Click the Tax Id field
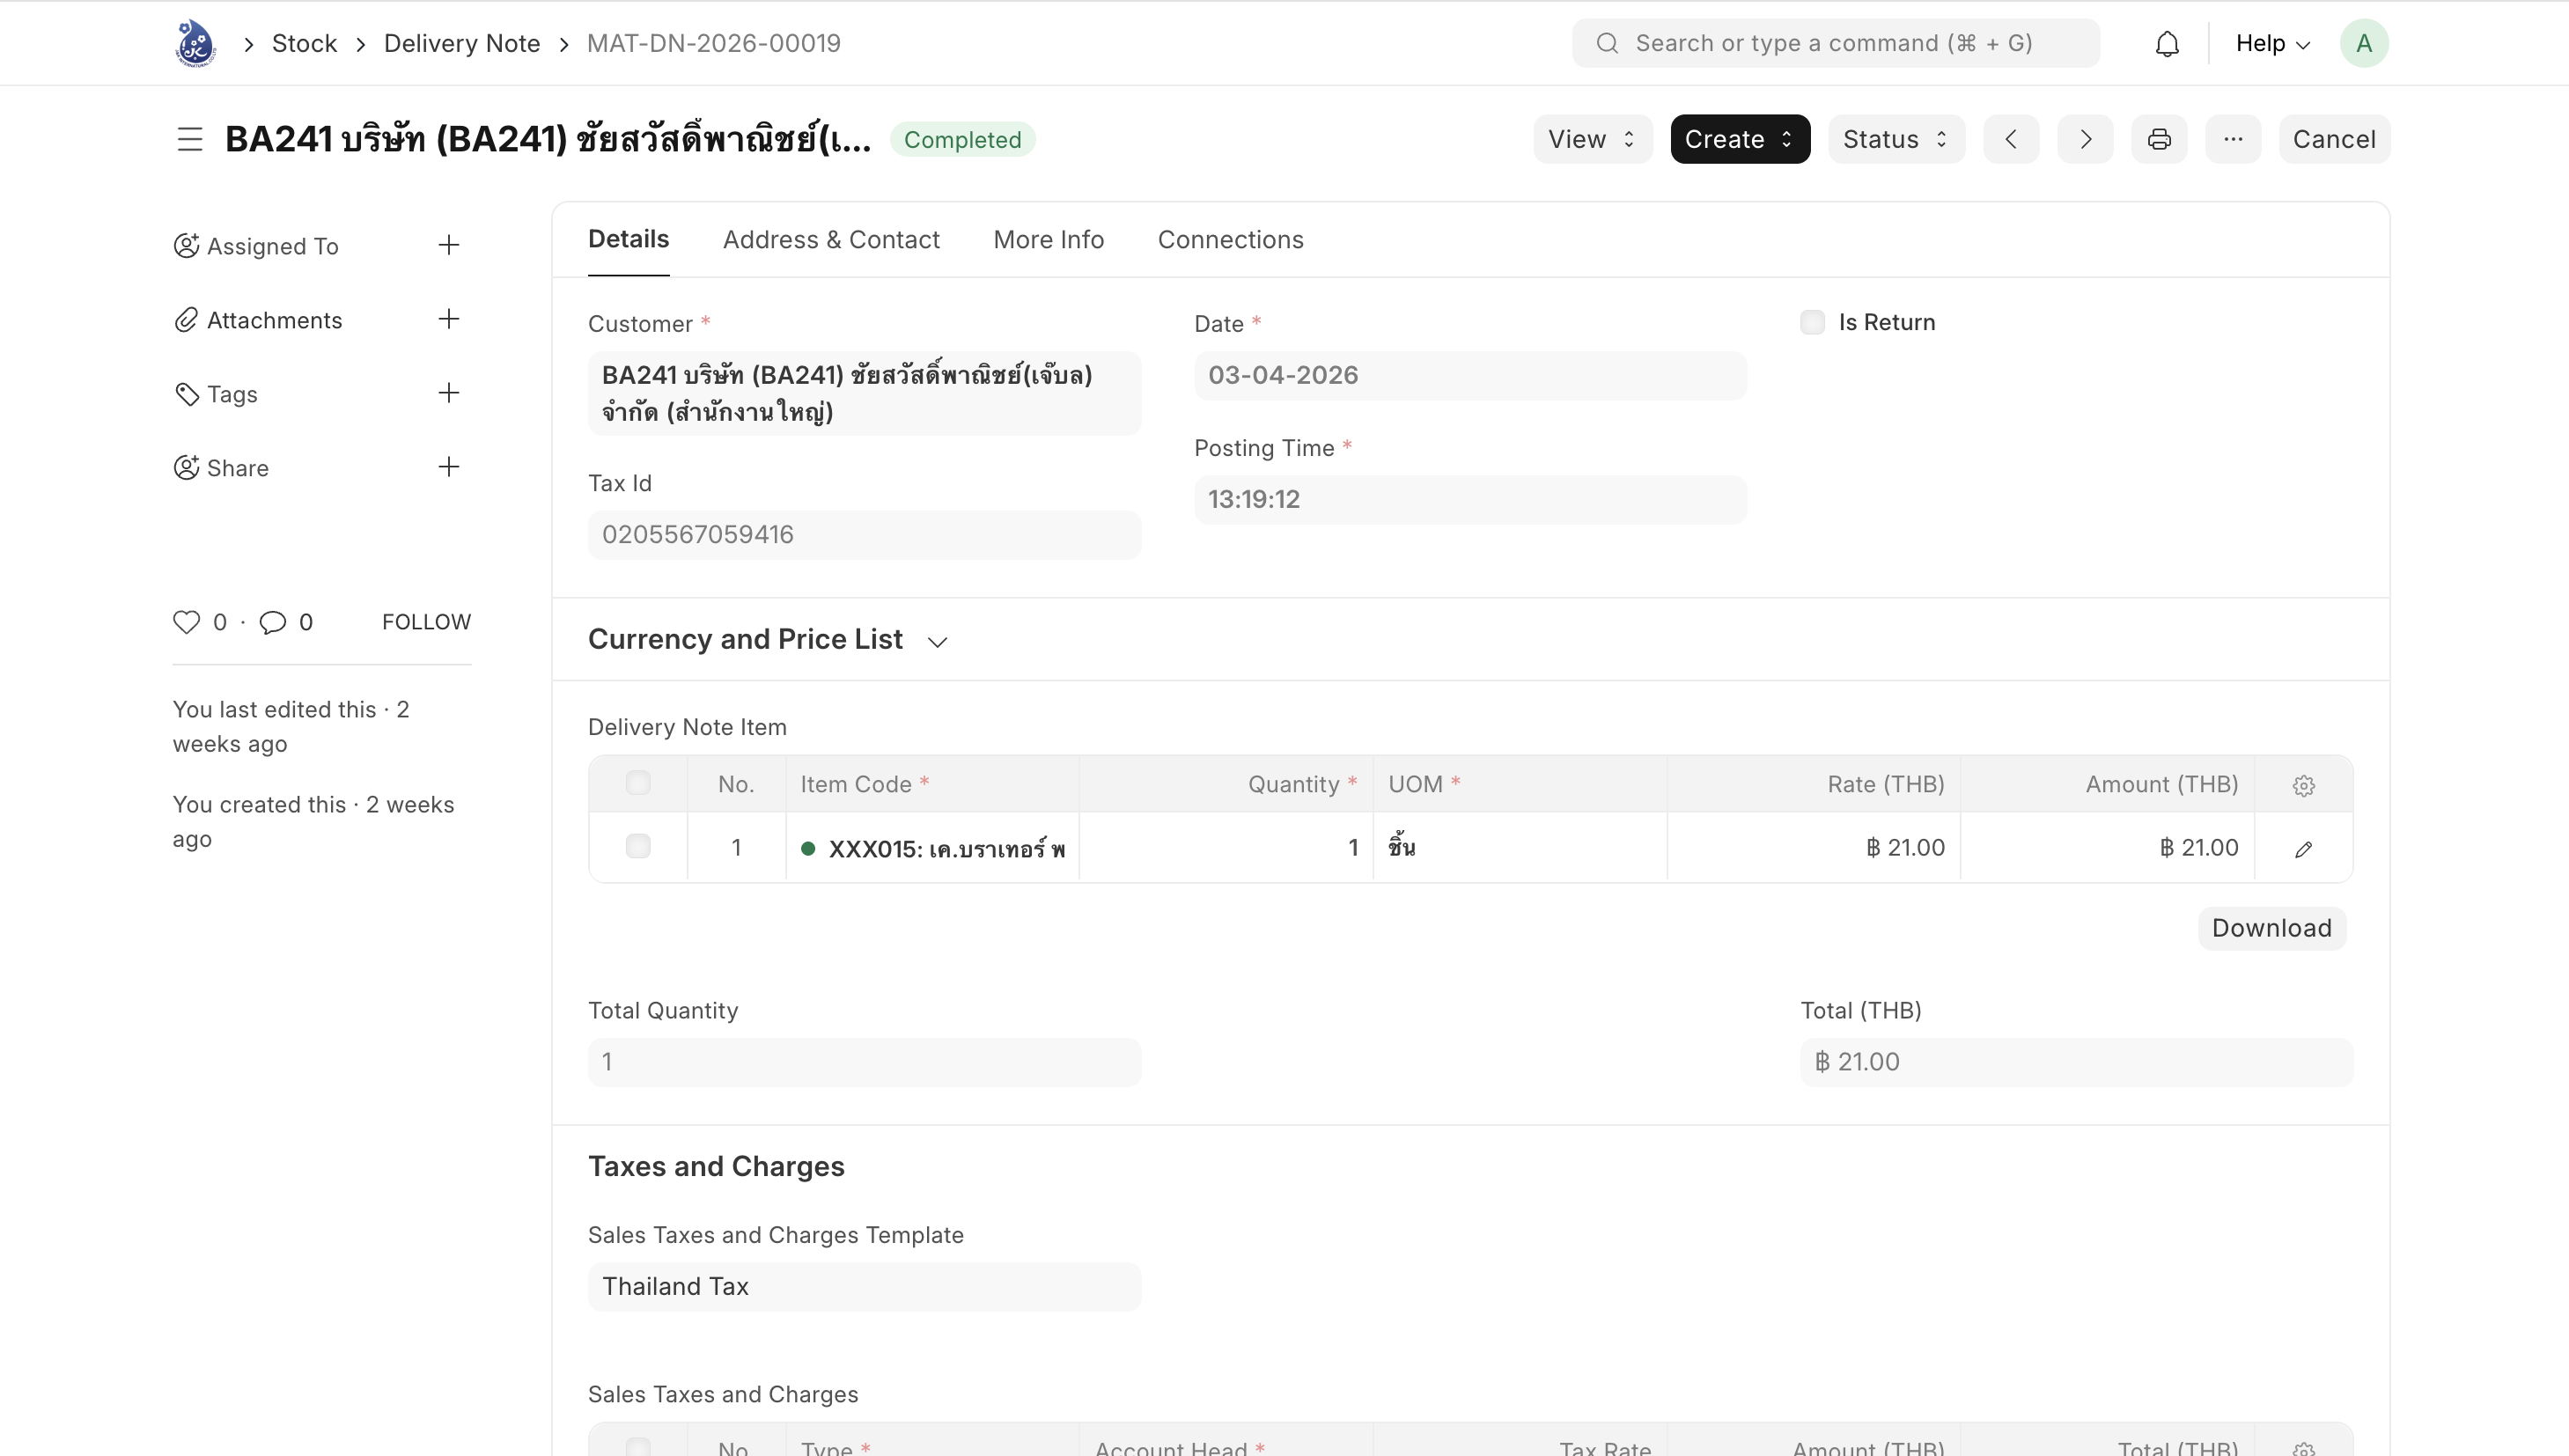Image resolution: width=2569 pixels, height=1456 pixels. tap(864, 535)
